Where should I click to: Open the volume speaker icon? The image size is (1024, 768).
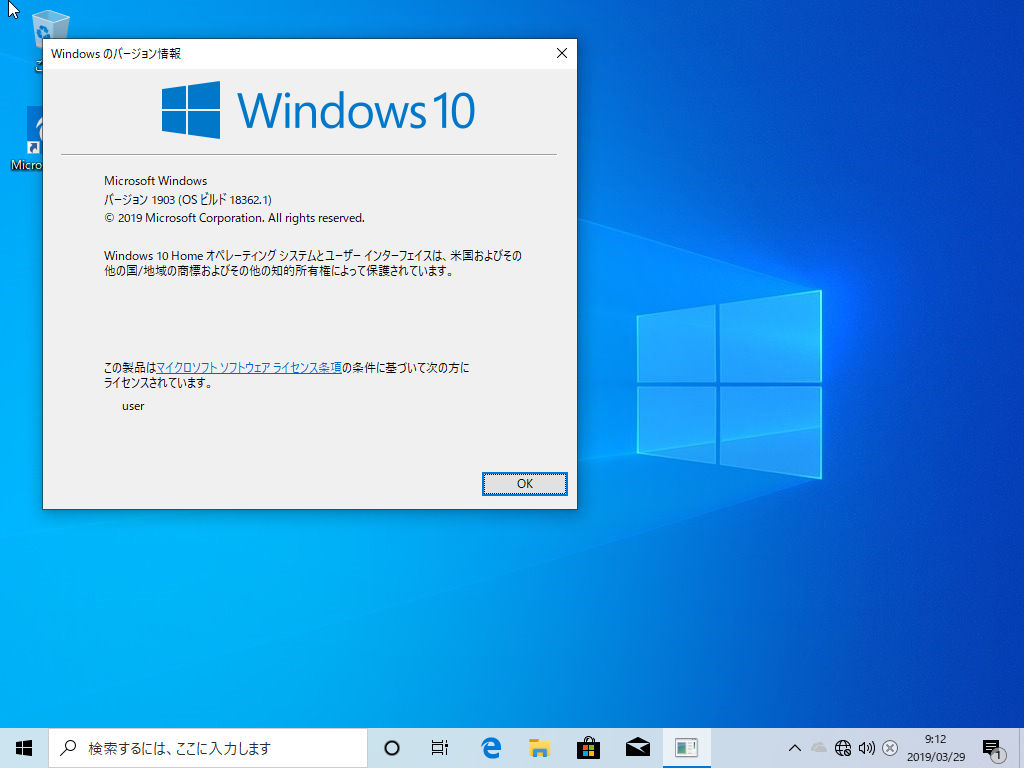(x=867, y=748)
